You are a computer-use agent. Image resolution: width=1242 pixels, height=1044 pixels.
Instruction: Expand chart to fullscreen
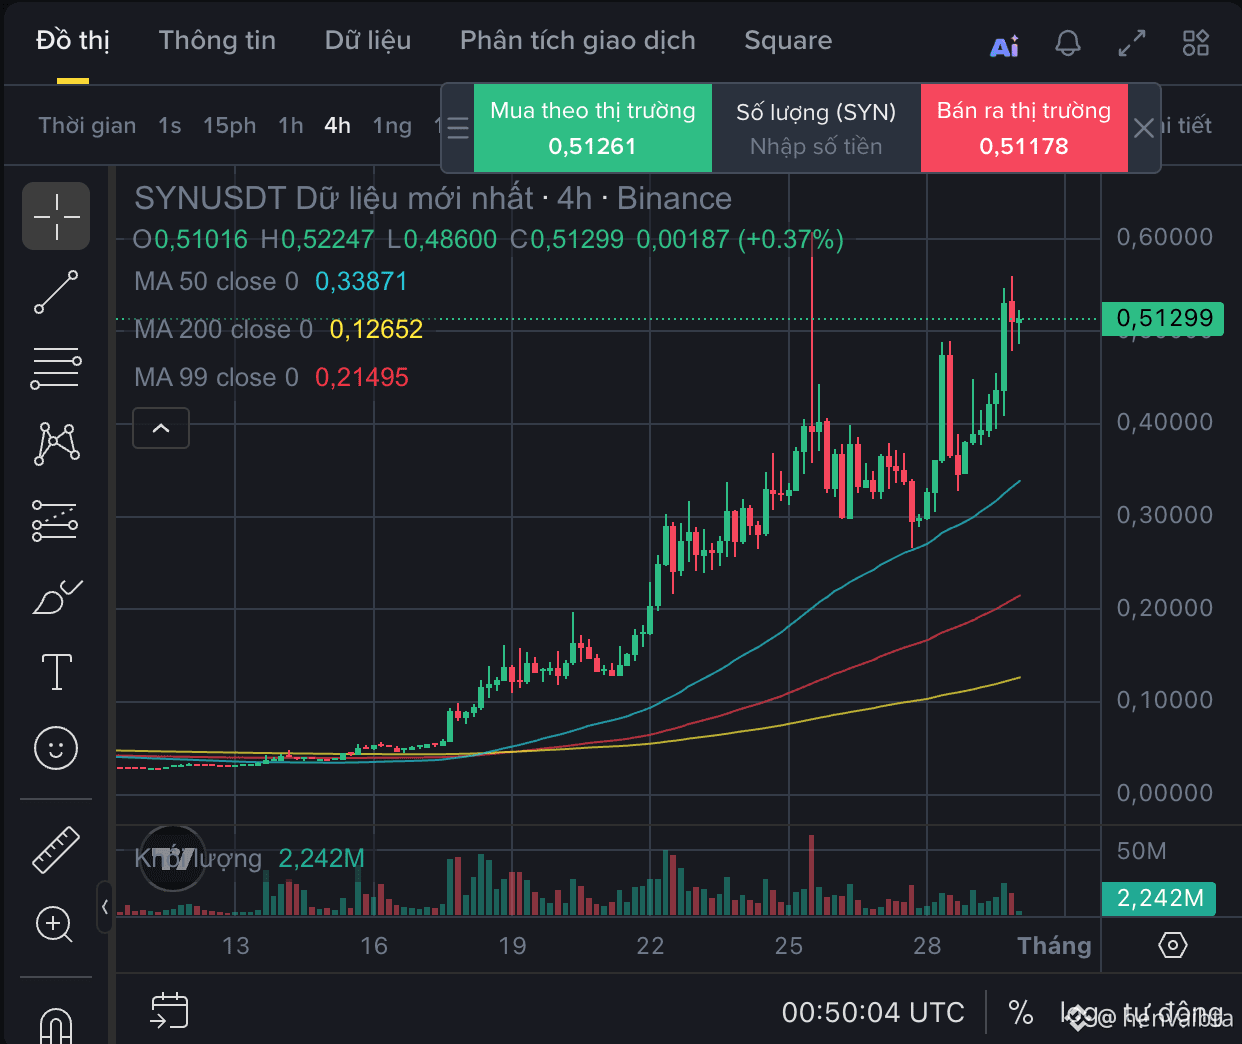click(1132, 43)
